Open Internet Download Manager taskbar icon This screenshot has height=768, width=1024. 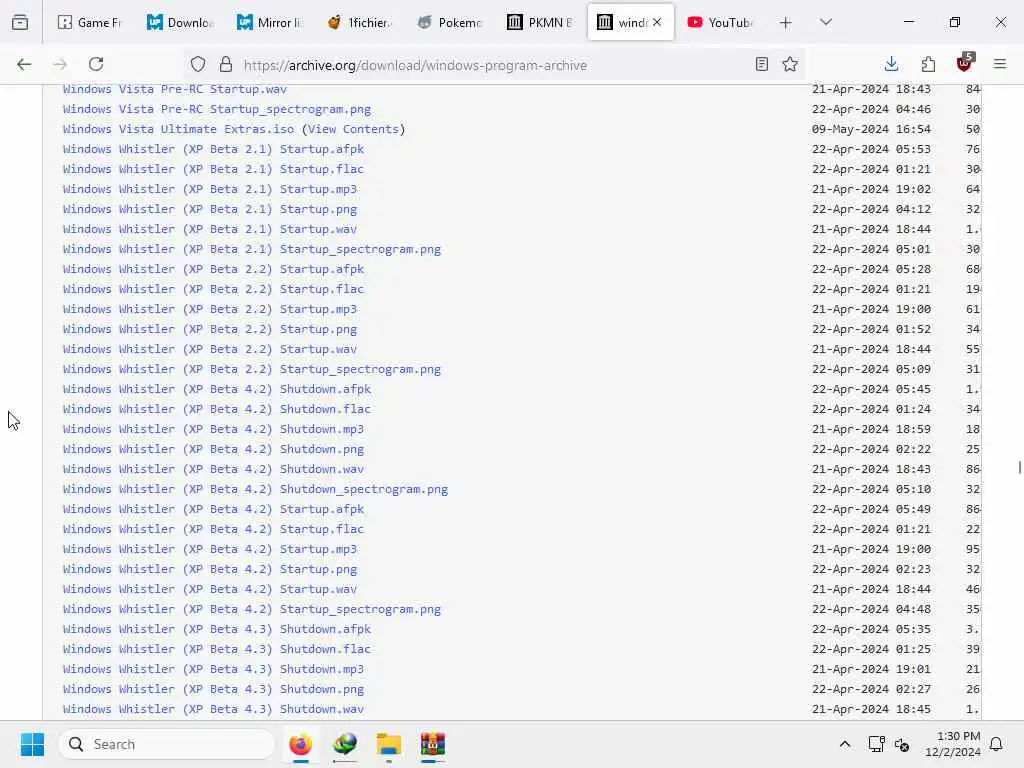345,744
